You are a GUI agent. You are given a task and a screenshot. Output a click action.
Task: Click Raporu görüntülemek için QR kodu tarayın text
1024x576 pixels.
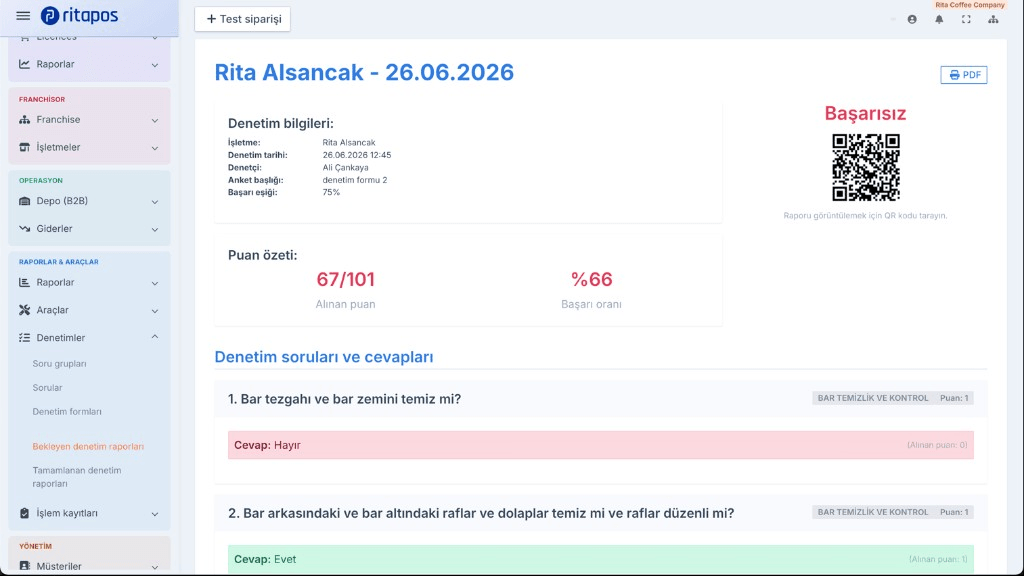pos(865,216)
